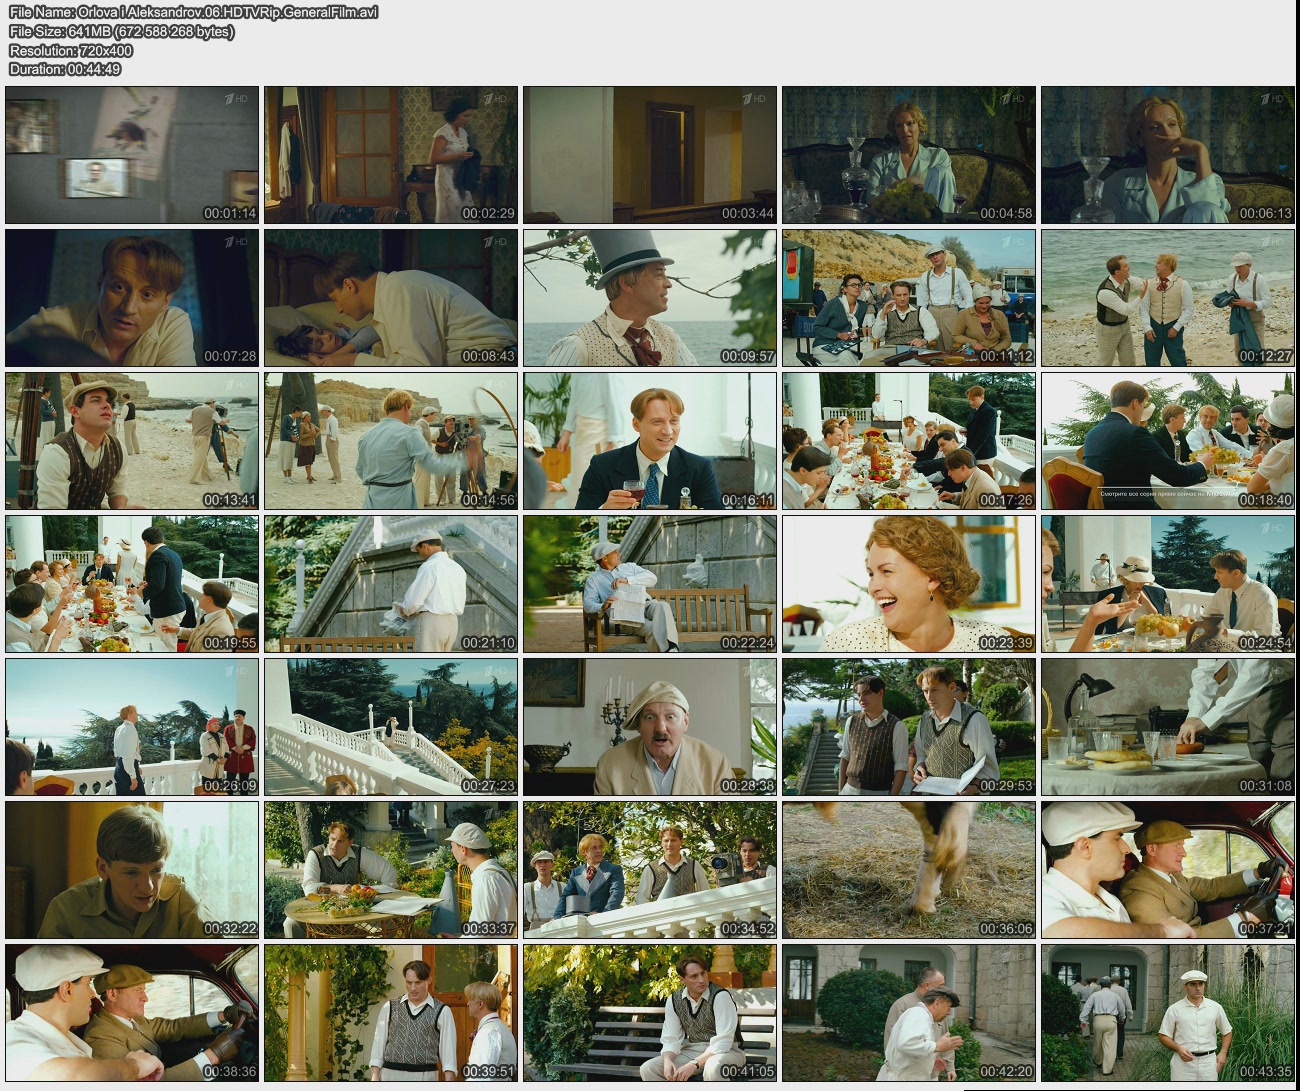Open the thumbnail marked 00:23:39 of laughing woman

click(909, 584)
